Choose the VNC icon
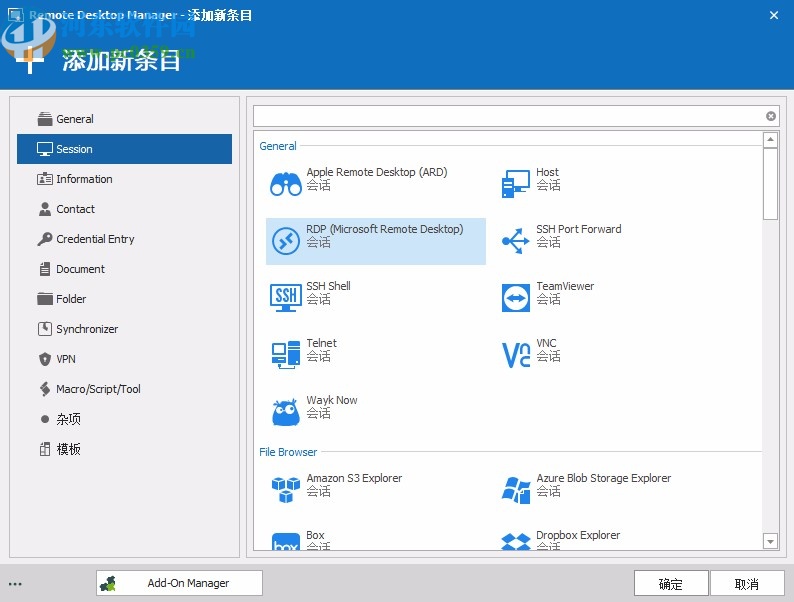 point(515,354)
